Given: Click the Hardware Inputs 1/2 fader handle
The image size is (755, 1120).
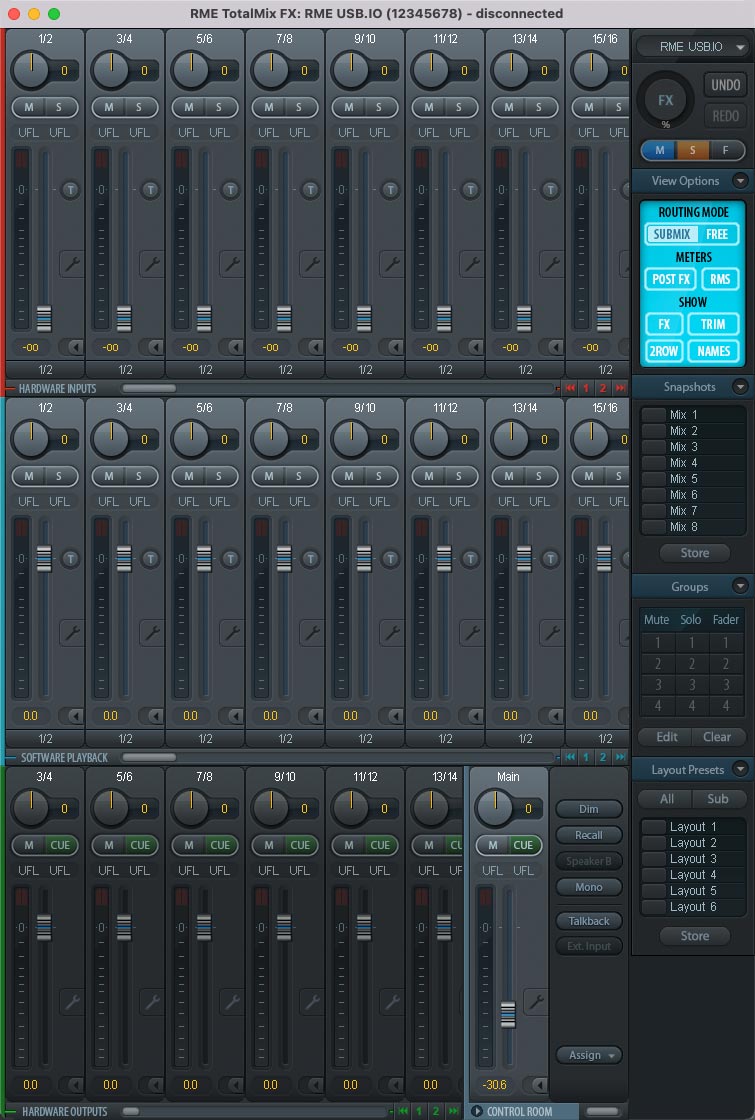Looking at the screenshot, I should (x=44, y=319).
